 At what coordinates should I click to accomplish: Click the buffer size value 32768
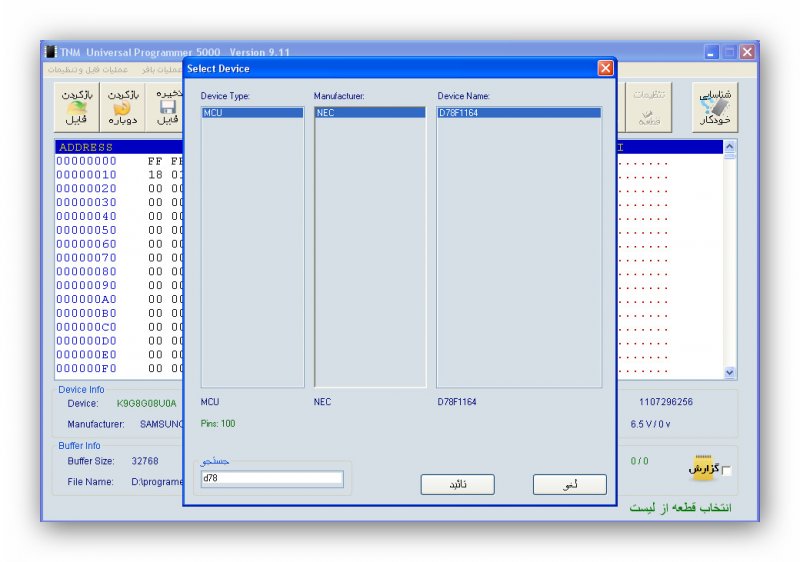coord(145,461)
